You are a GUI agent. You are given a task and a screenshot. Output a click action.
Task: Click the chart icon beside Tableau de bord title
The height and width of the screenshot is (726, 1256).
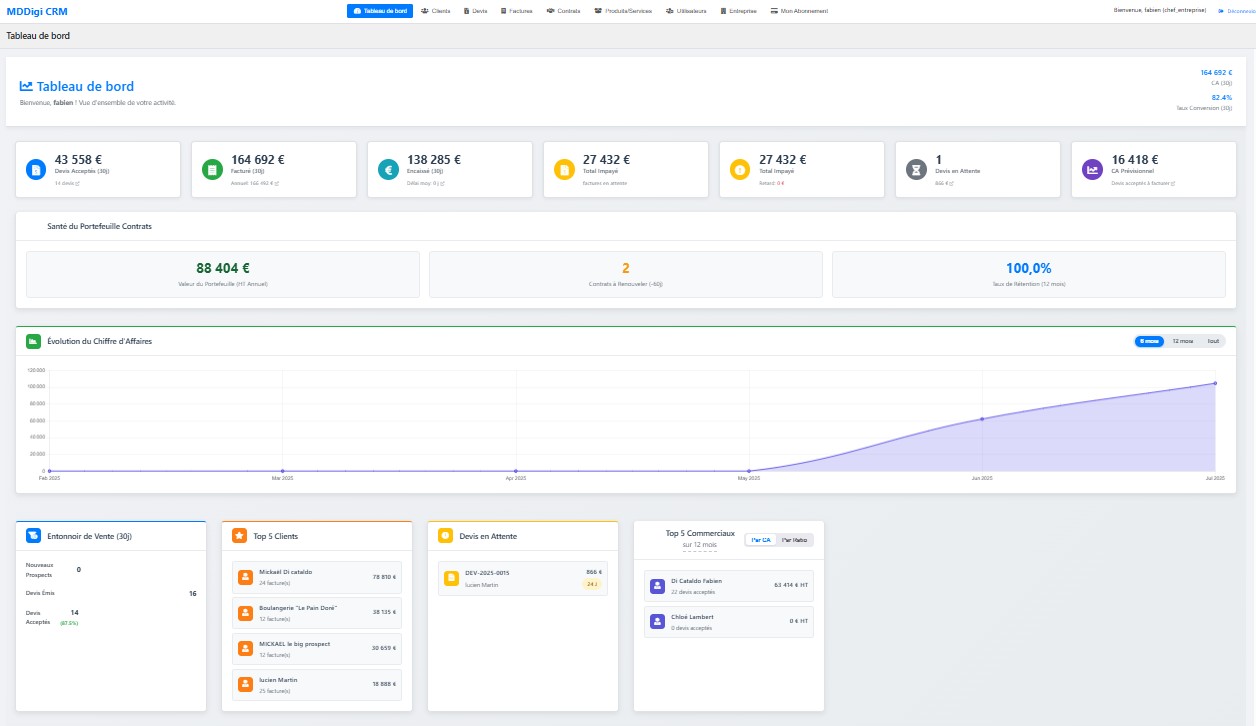26,87
